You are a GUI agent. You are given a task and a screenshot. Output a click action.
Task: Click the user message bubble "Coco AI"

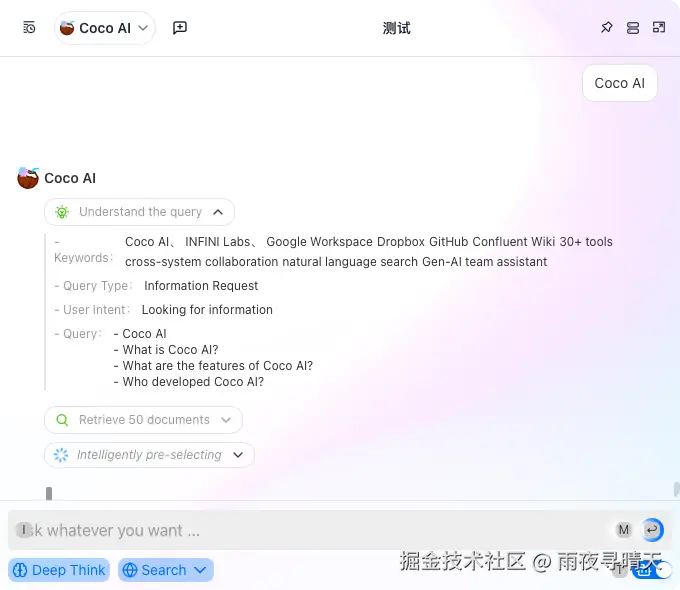pyautogui.click(x=619, y=83)
